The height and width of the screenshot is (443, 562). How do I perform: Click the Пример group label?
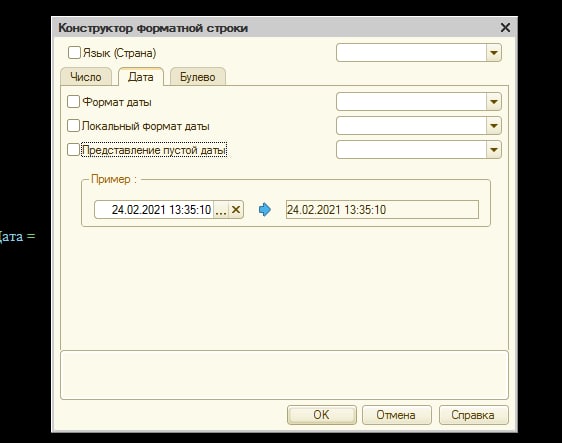(x=114, y=179)
